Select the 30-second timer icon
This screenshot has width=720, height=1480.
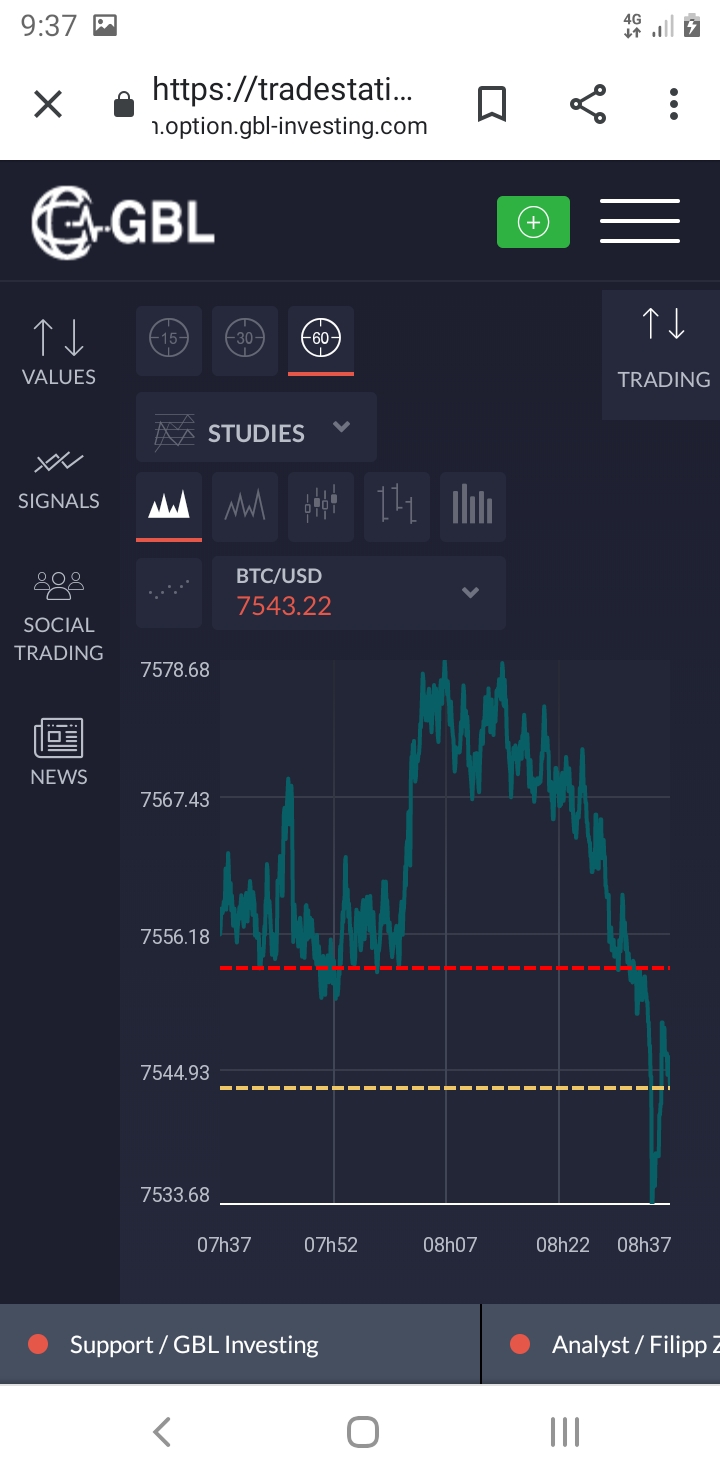[245, 339]
